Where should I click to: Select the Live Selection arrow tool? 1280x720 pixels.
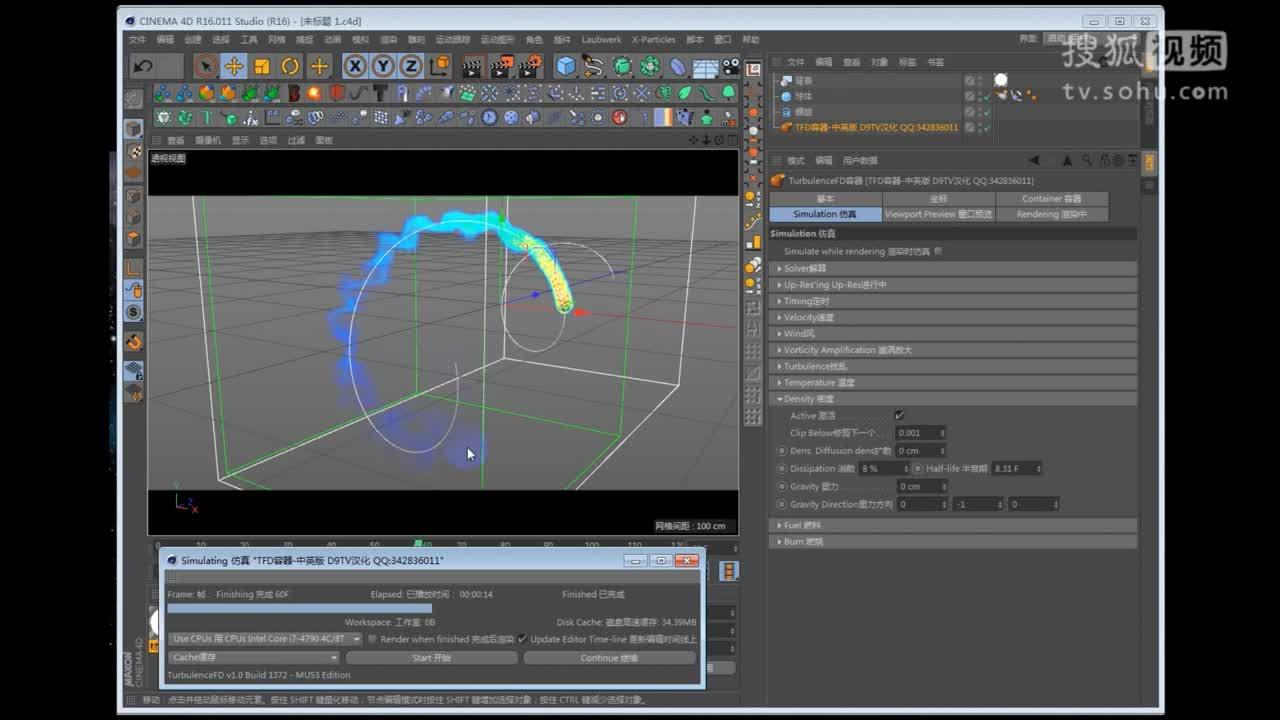pyautogui.click(x=206, y=66)
